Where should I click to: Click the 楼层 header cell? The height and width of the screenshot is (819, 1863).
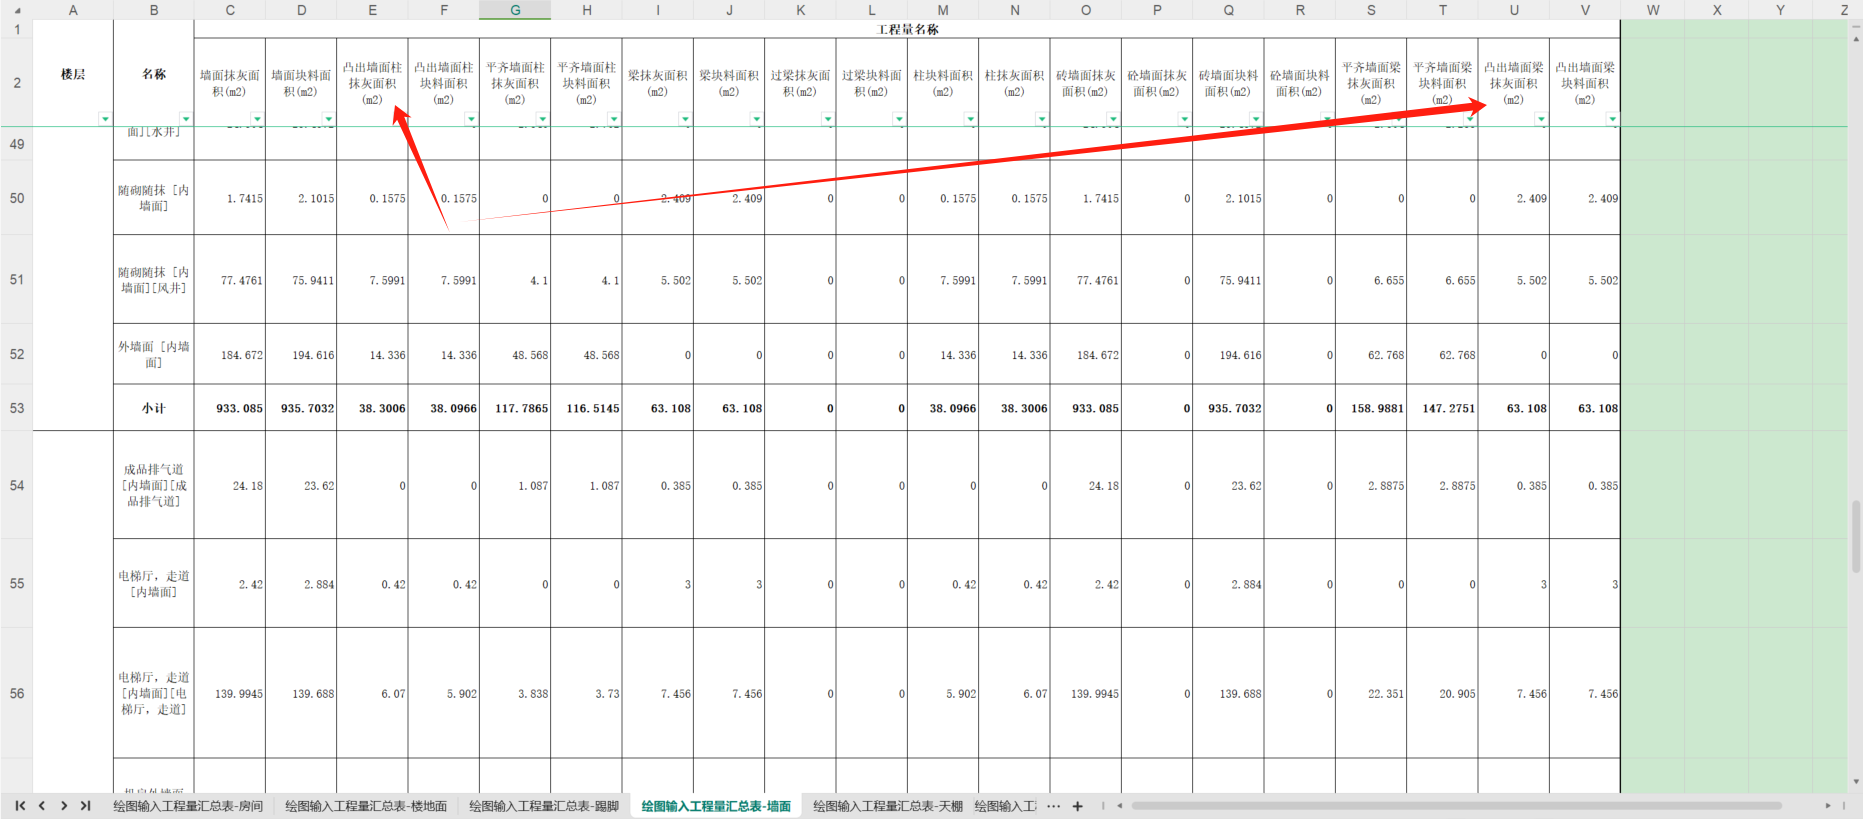[x=73, y=74]
